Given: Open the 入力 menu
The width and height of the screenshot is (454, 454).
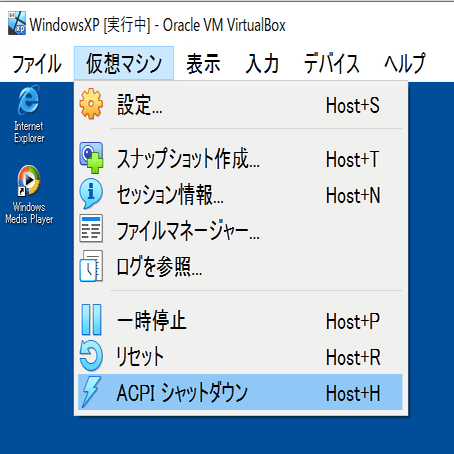Looking at the screenshot, I should tap(262, 64).
